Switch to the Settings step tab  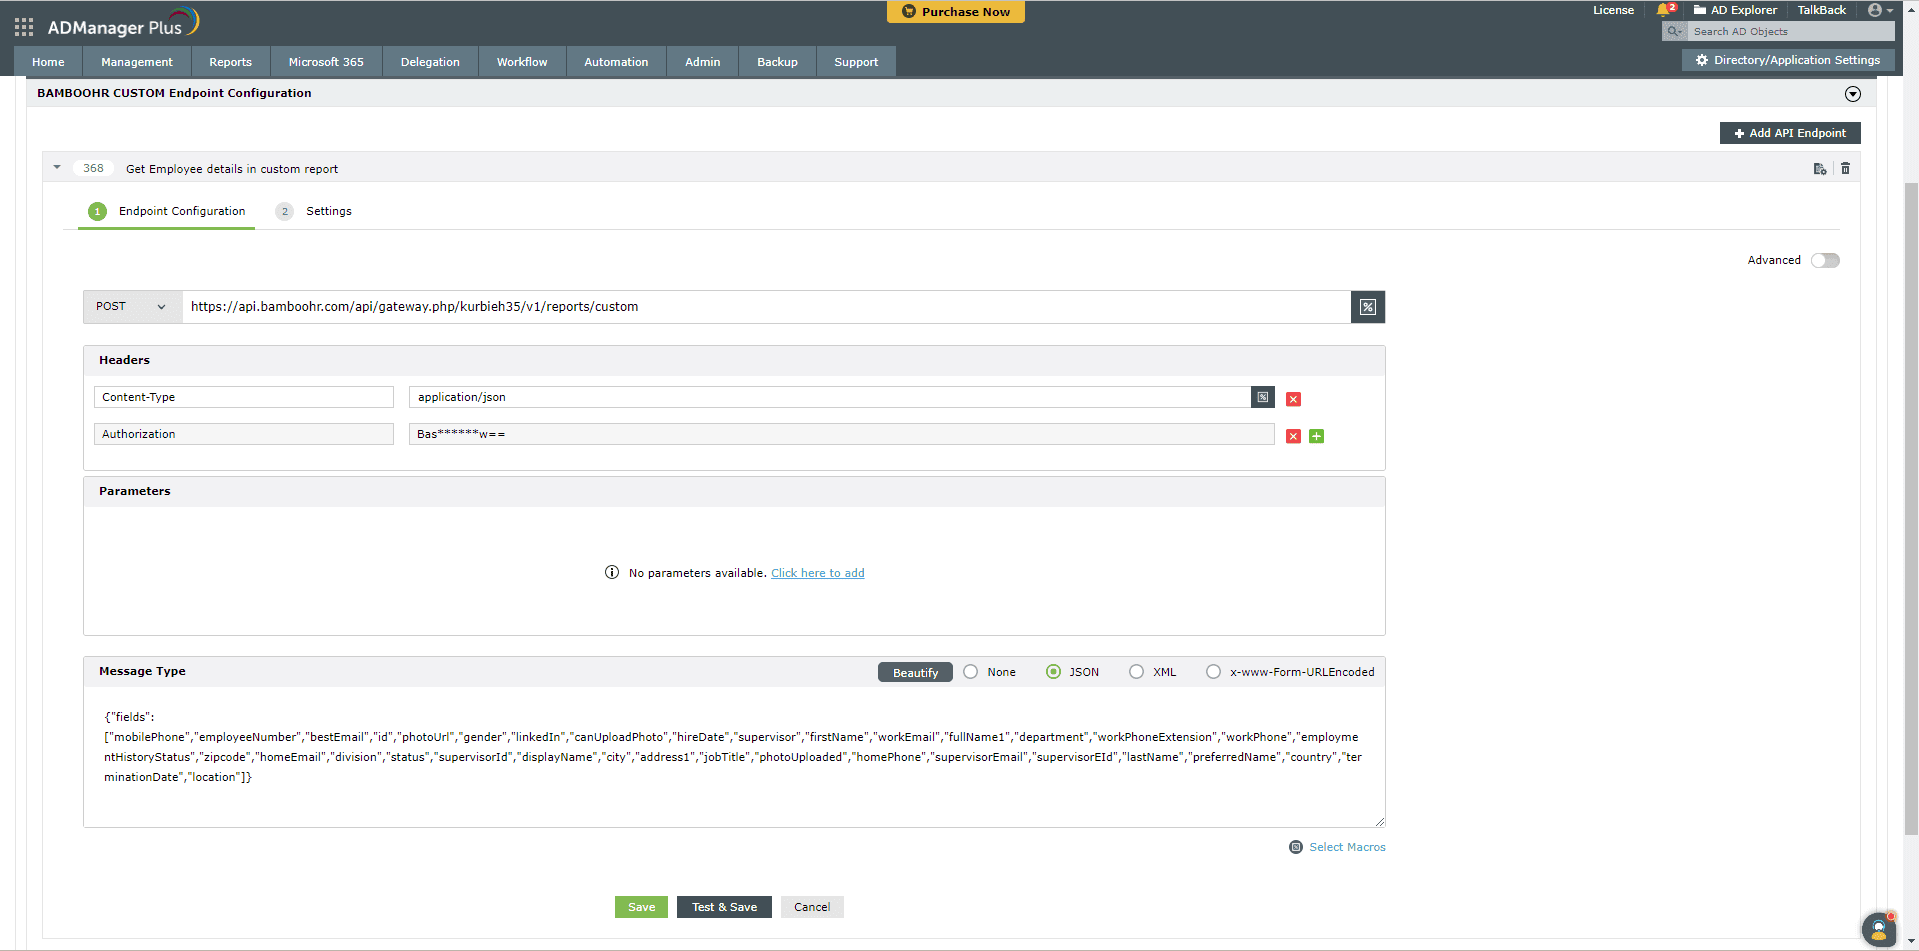[314, 211]
